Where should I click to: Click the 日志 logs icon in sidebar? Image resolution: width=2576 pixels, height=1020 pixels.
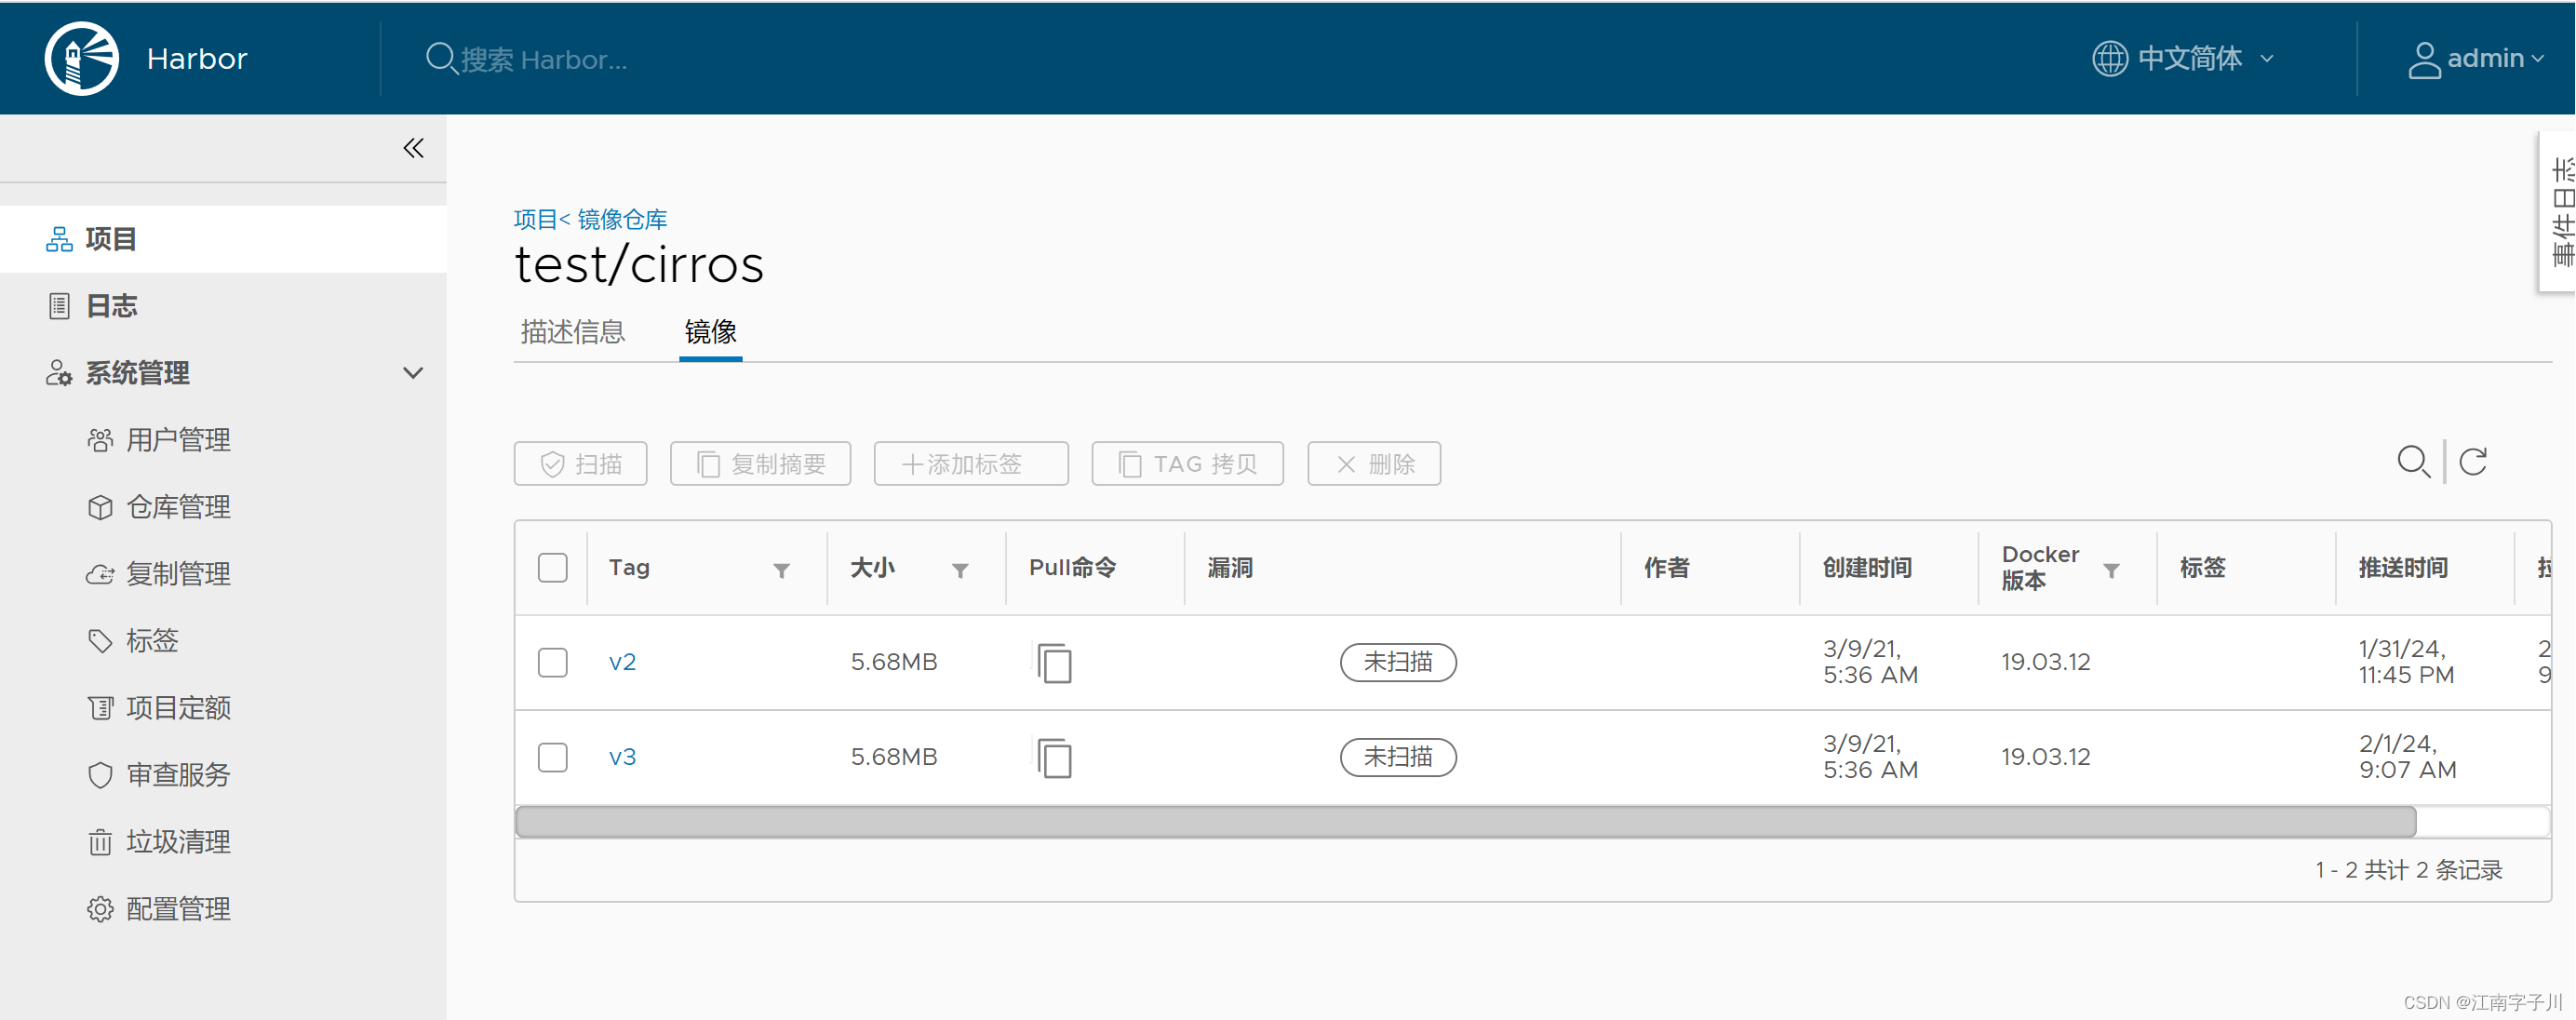tap(59, 306)
